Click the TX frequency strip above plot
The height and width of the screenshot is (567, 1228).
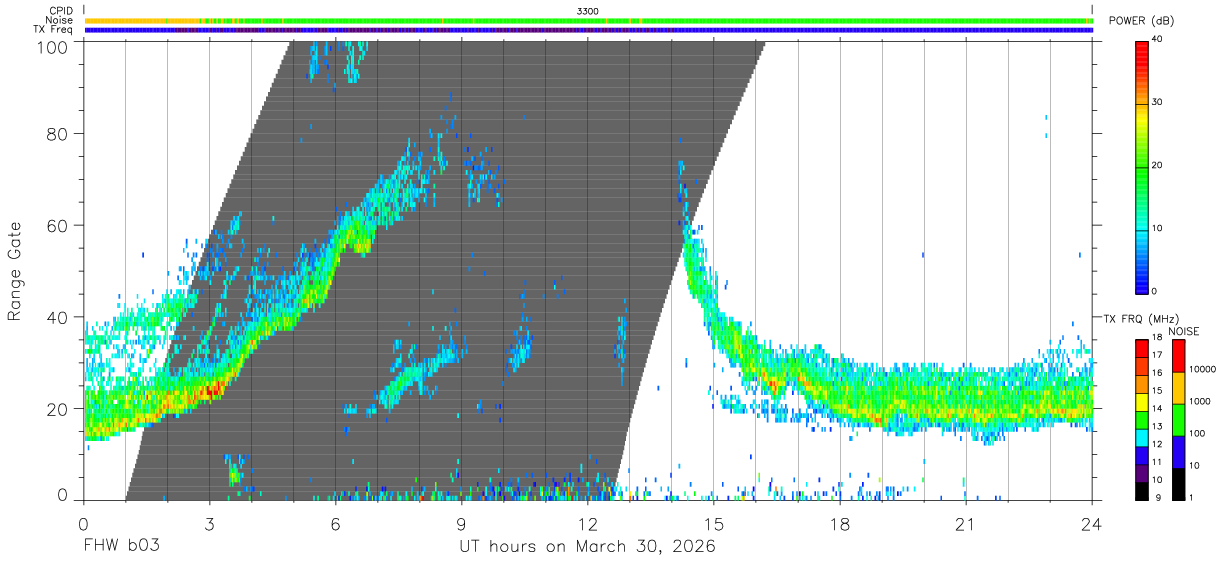click(x=588, y=30)
